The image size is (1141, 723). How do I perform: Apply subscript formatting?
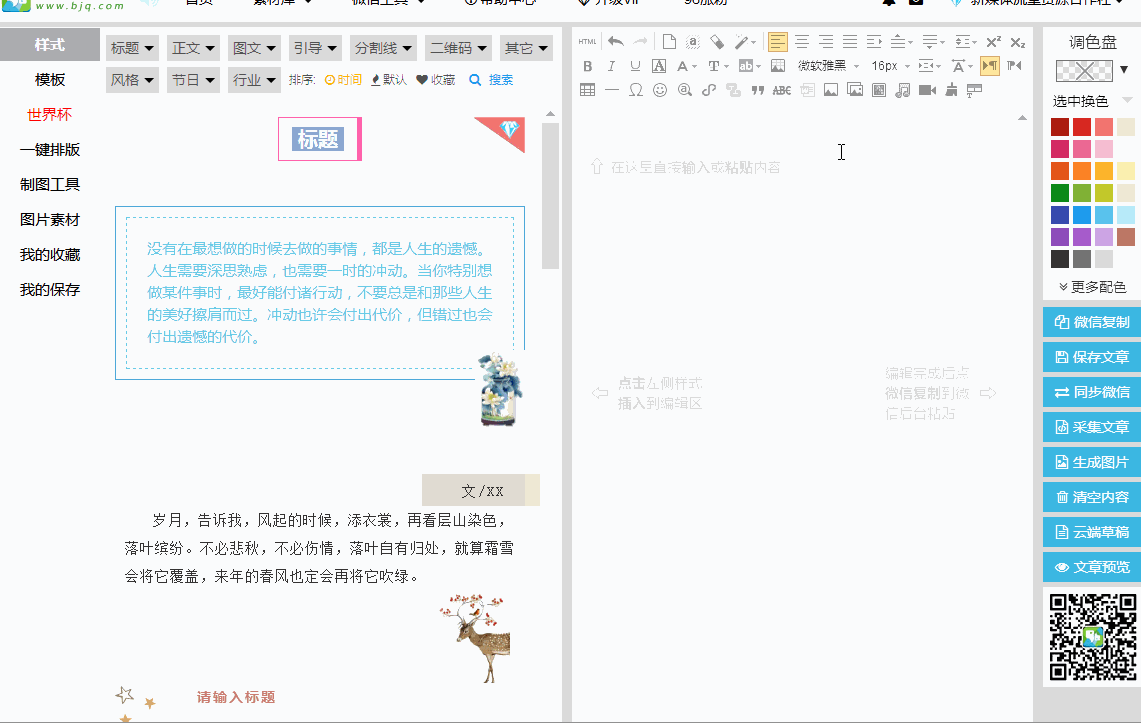(x=1018, y=41)
